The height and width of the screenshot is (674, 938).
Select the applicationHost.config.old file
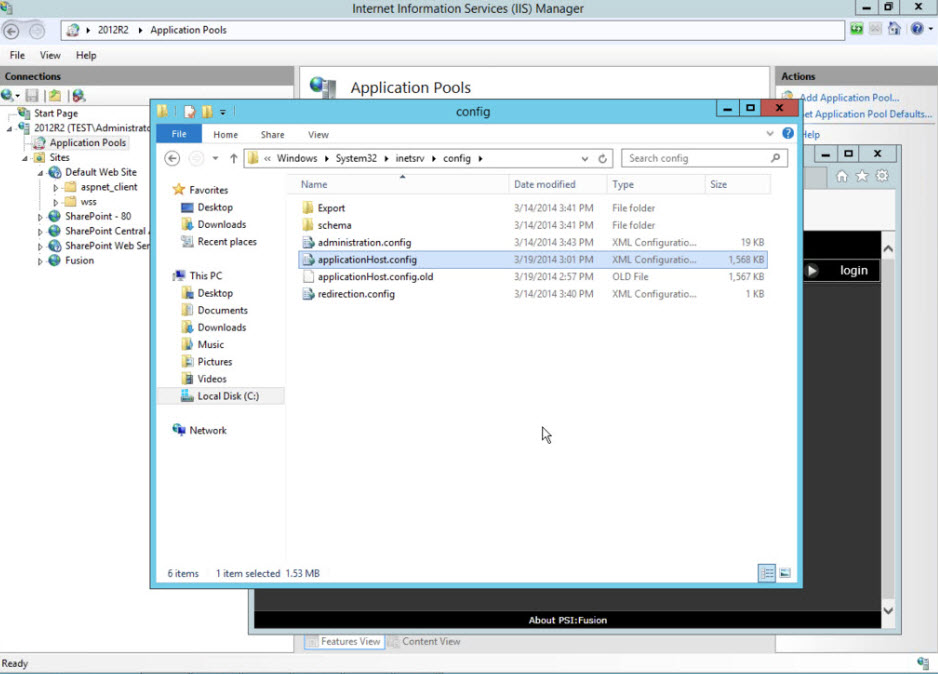pos(532,277)
